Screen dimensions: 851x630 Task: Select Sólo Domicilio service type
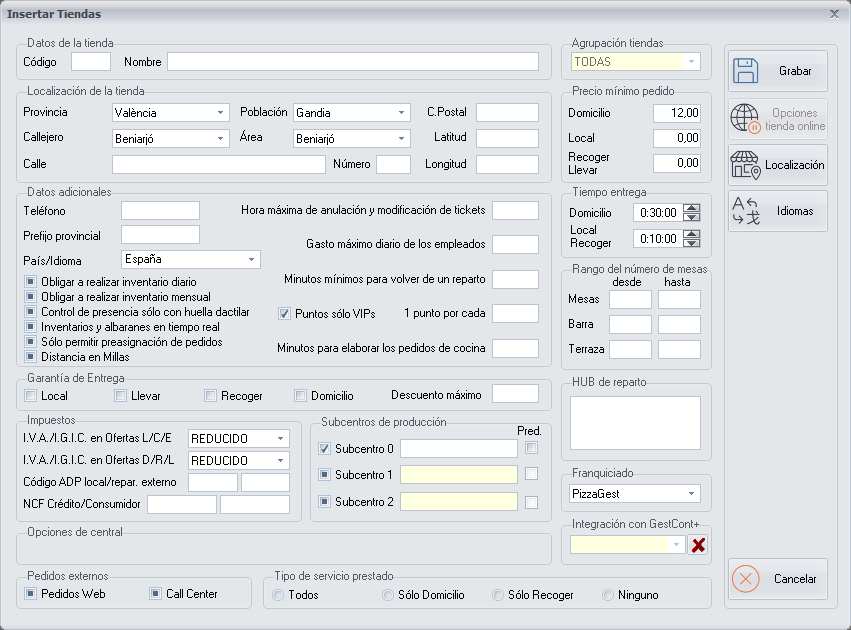(x=388, y=595)
